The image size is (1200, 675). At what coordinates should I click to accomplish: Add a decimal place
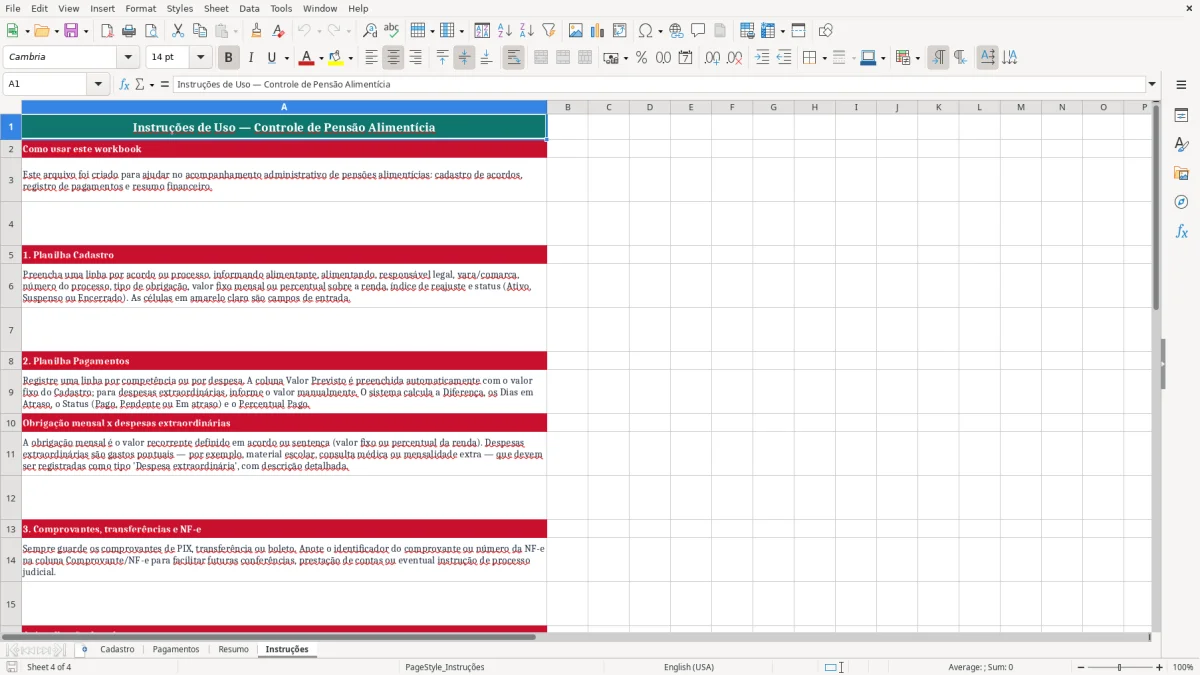tap(712, 58)
